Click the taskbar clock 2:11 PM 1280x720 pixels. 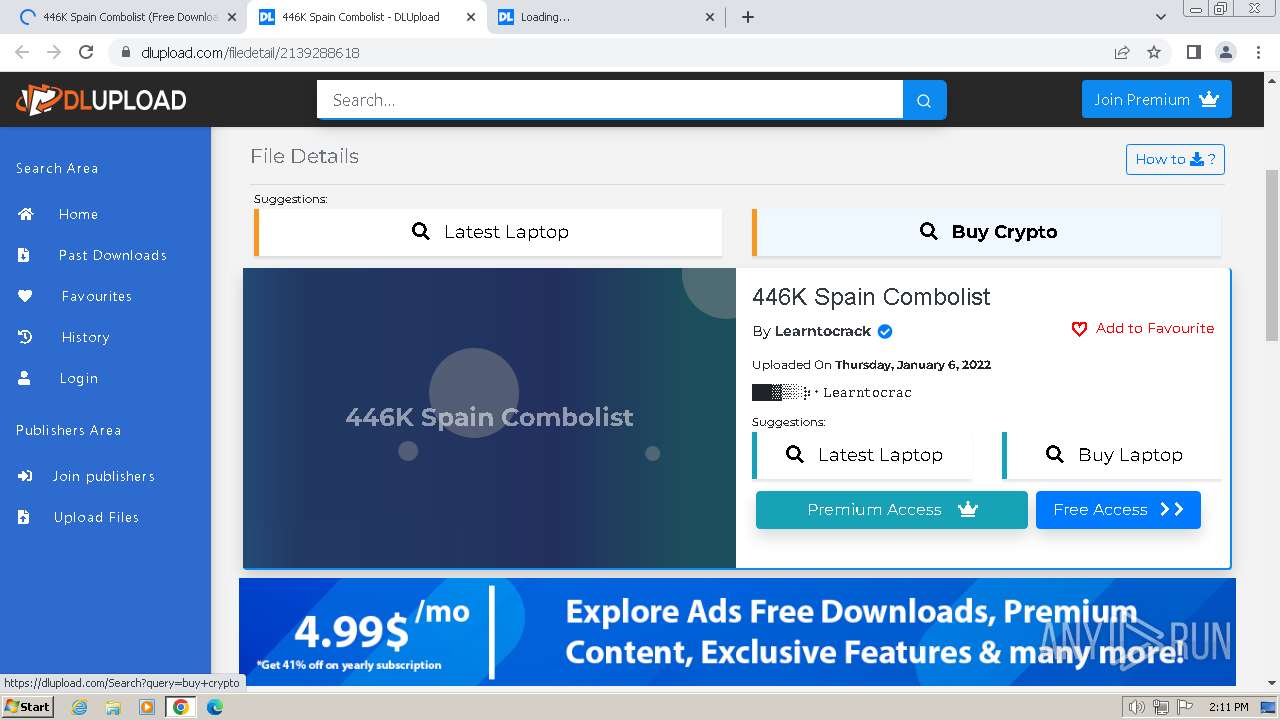(x=1227, y=707)
